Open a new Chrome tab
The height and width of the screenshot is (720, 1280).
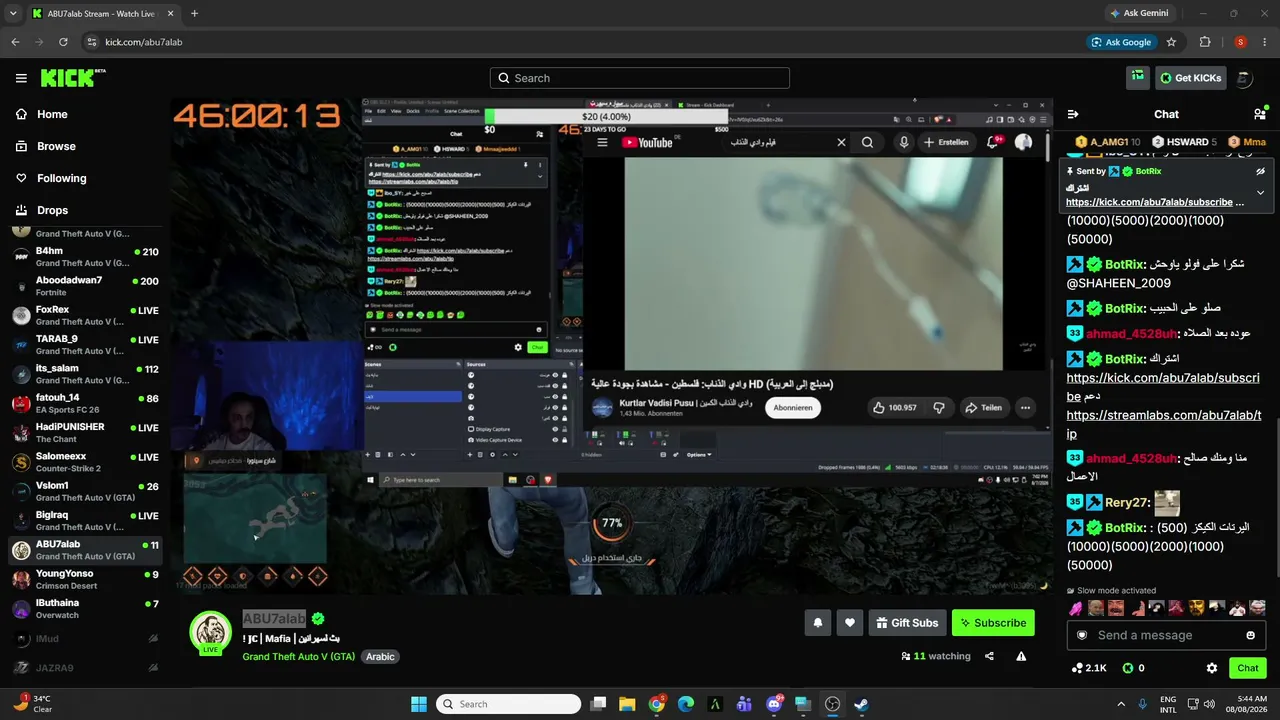[x=194, y=13]
